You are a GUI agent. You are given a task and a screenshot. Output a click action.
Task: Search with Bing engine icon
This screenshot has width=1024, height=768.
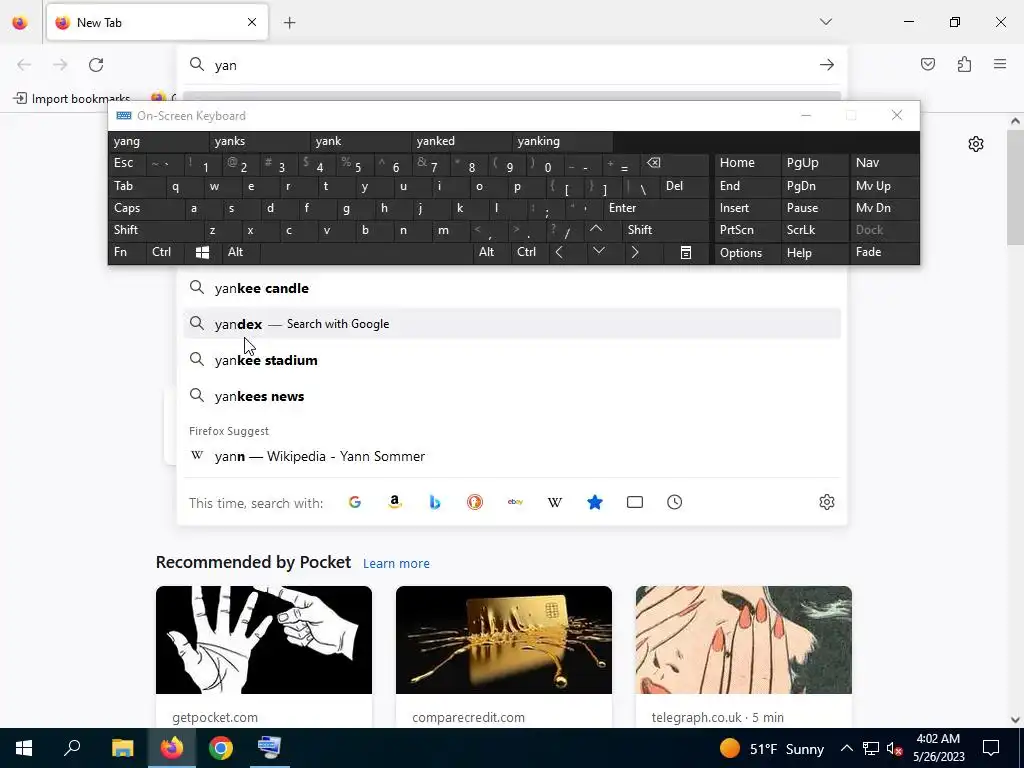tap(435, 502)
